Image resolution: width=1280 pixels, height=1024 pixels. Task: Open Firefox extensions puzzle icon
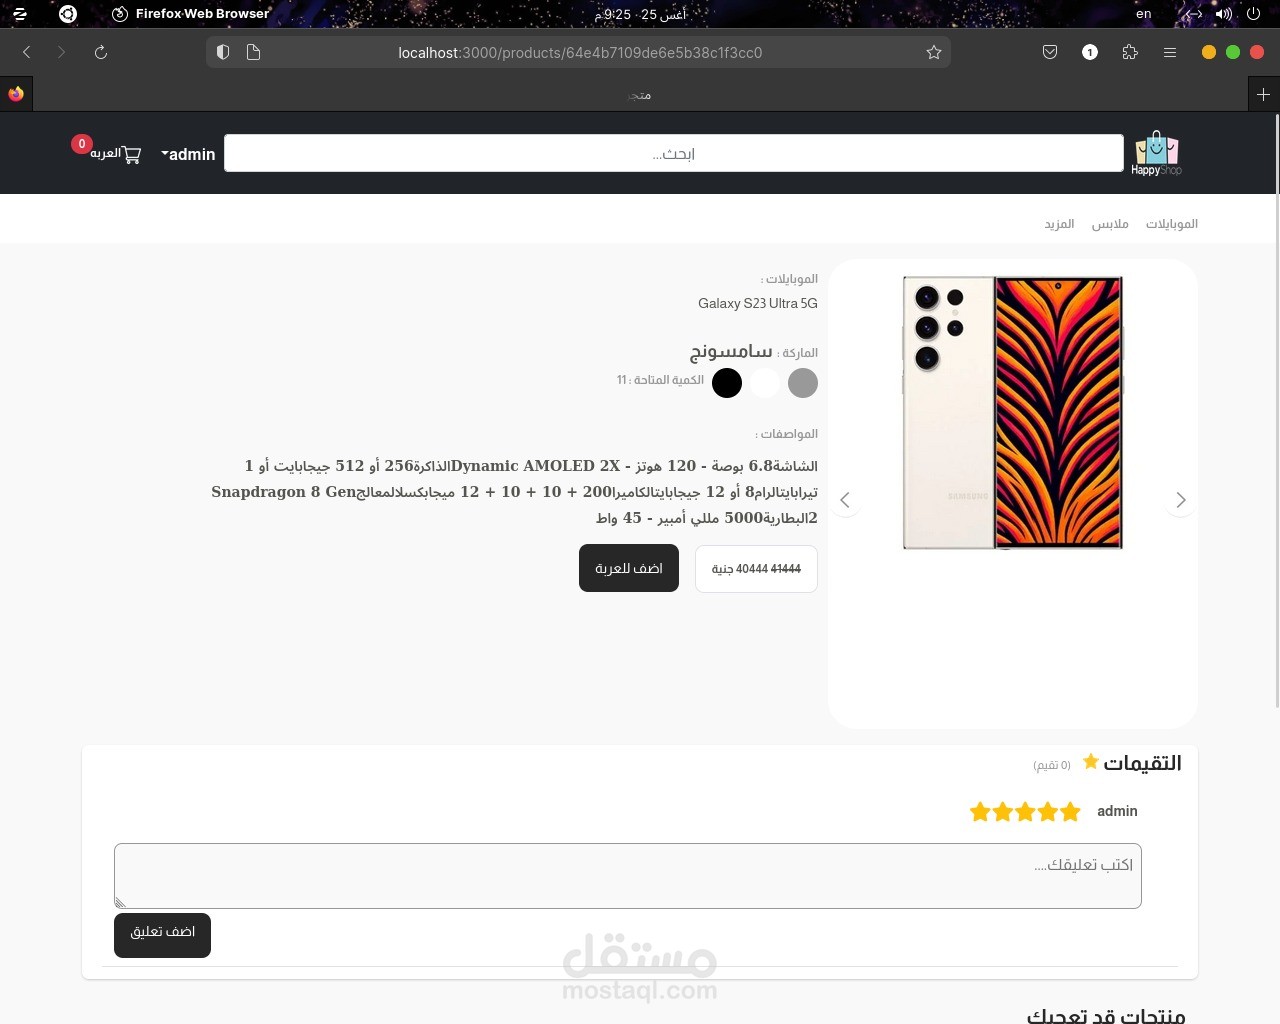[1130, 53]
